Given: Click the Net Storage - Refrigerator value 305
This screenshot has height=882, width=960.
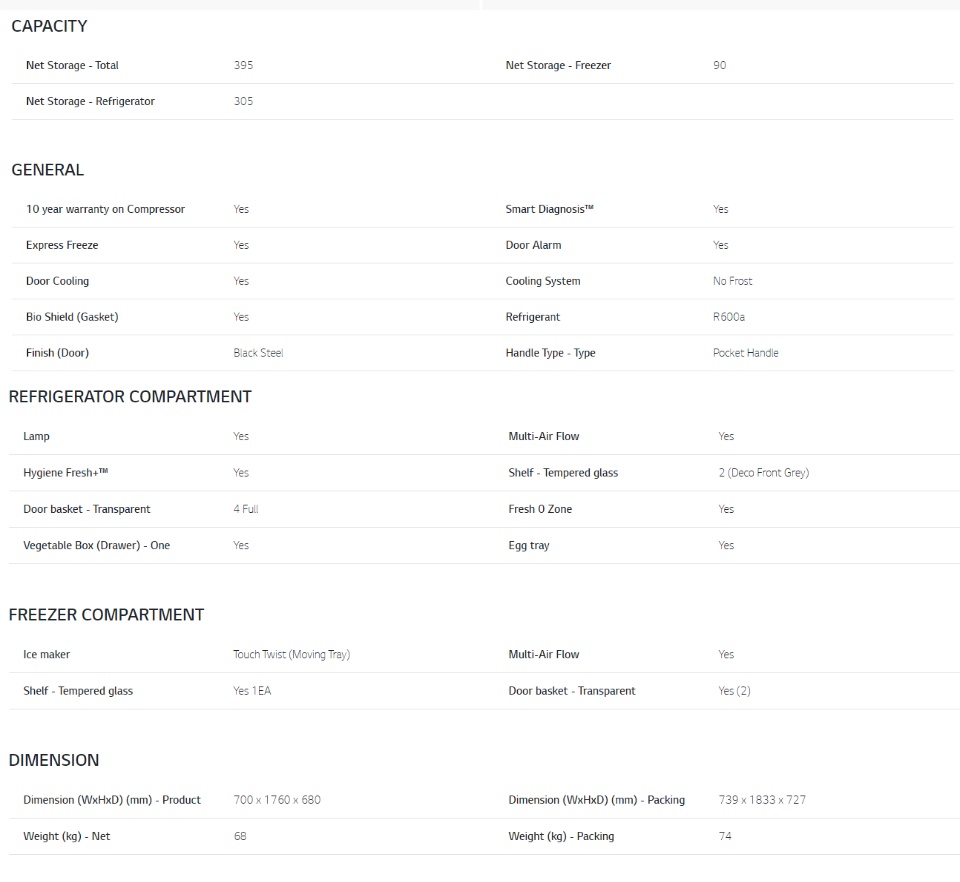Looking at the screenshot, I should 243,102.
